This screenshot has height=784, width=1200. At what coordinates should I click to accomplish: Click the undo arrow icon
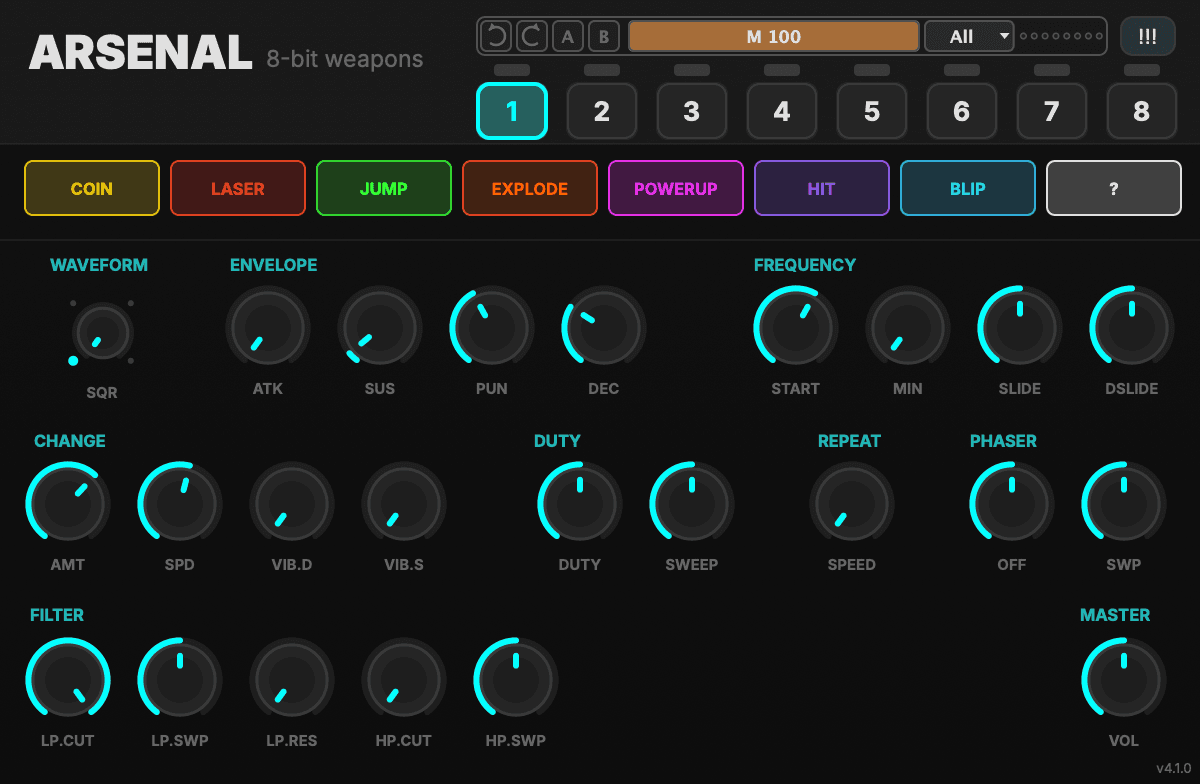pyautogui.click(x=496, y=37)
